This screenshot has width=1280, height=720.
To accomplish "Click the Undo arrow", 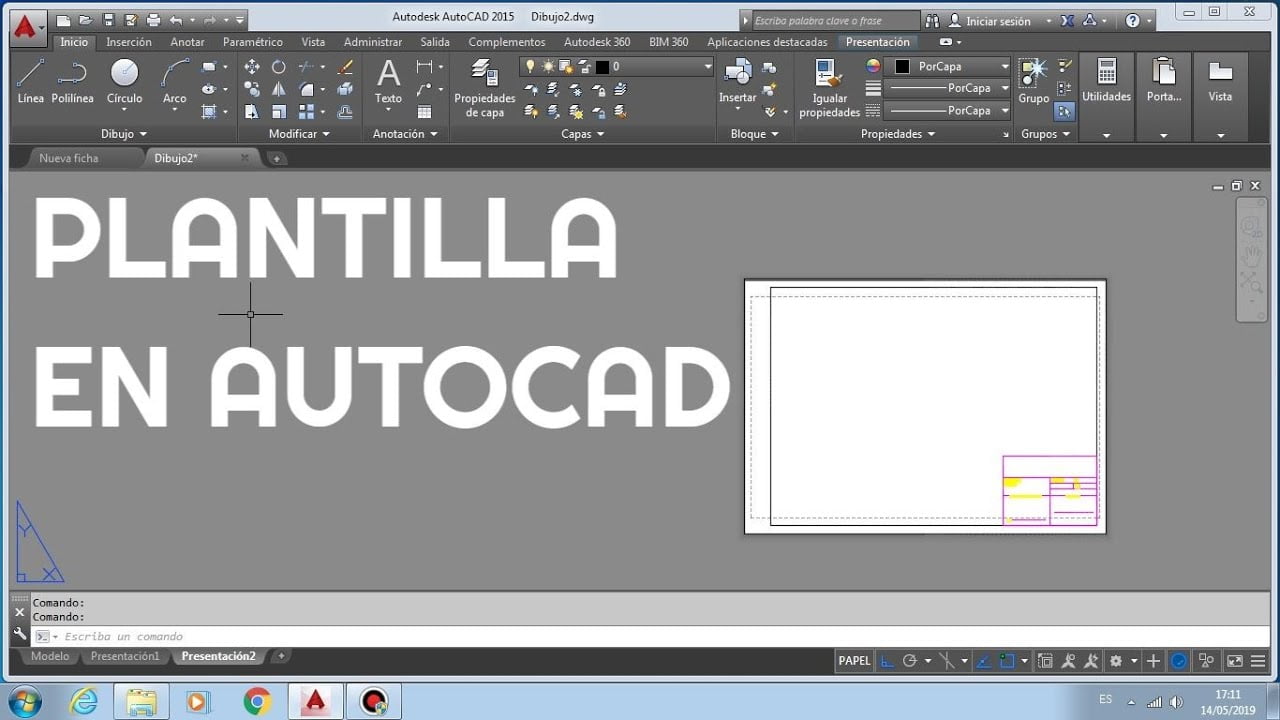I will 177,20.
